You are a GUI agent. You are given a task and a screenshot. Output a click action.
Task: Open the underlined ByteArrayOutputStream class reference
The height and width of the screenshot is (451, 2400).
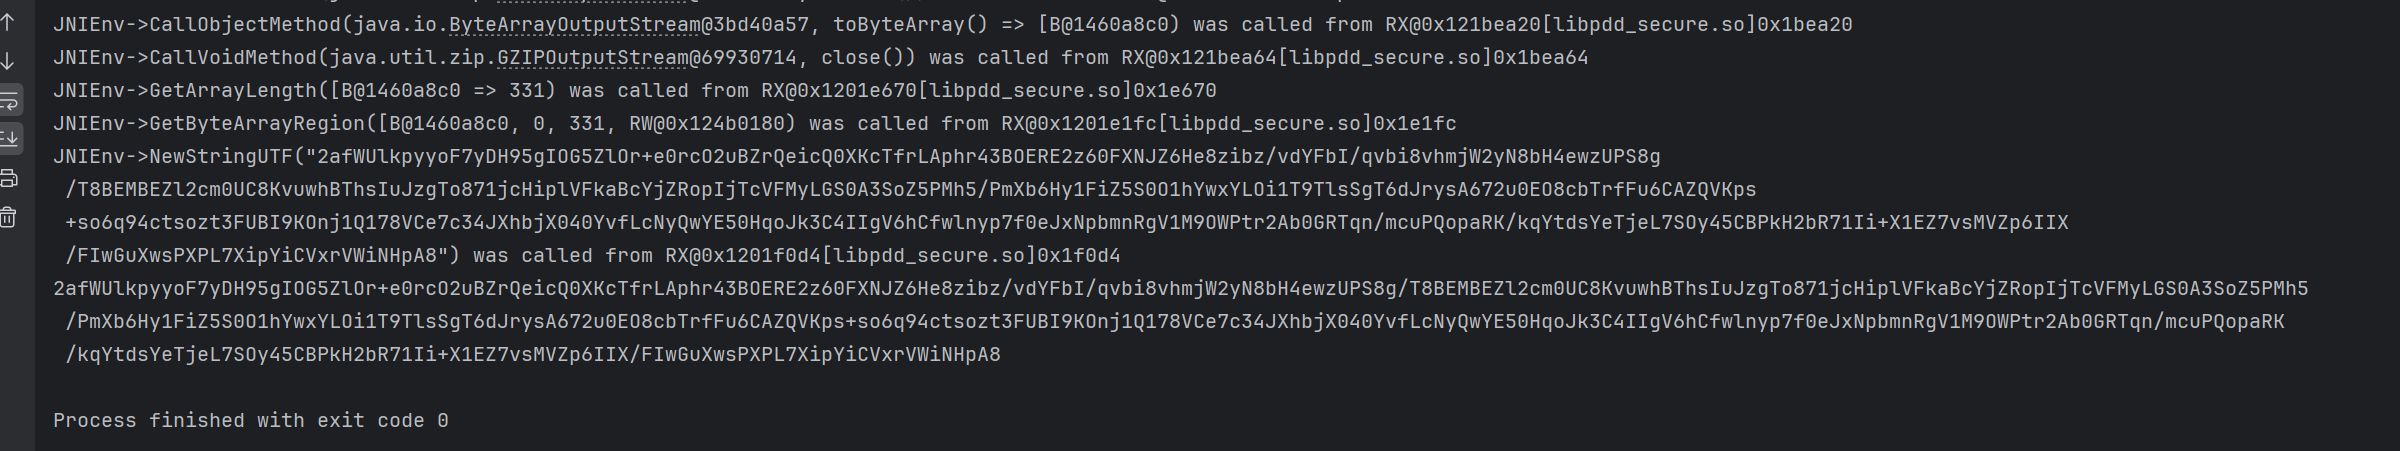click(574, 25)
